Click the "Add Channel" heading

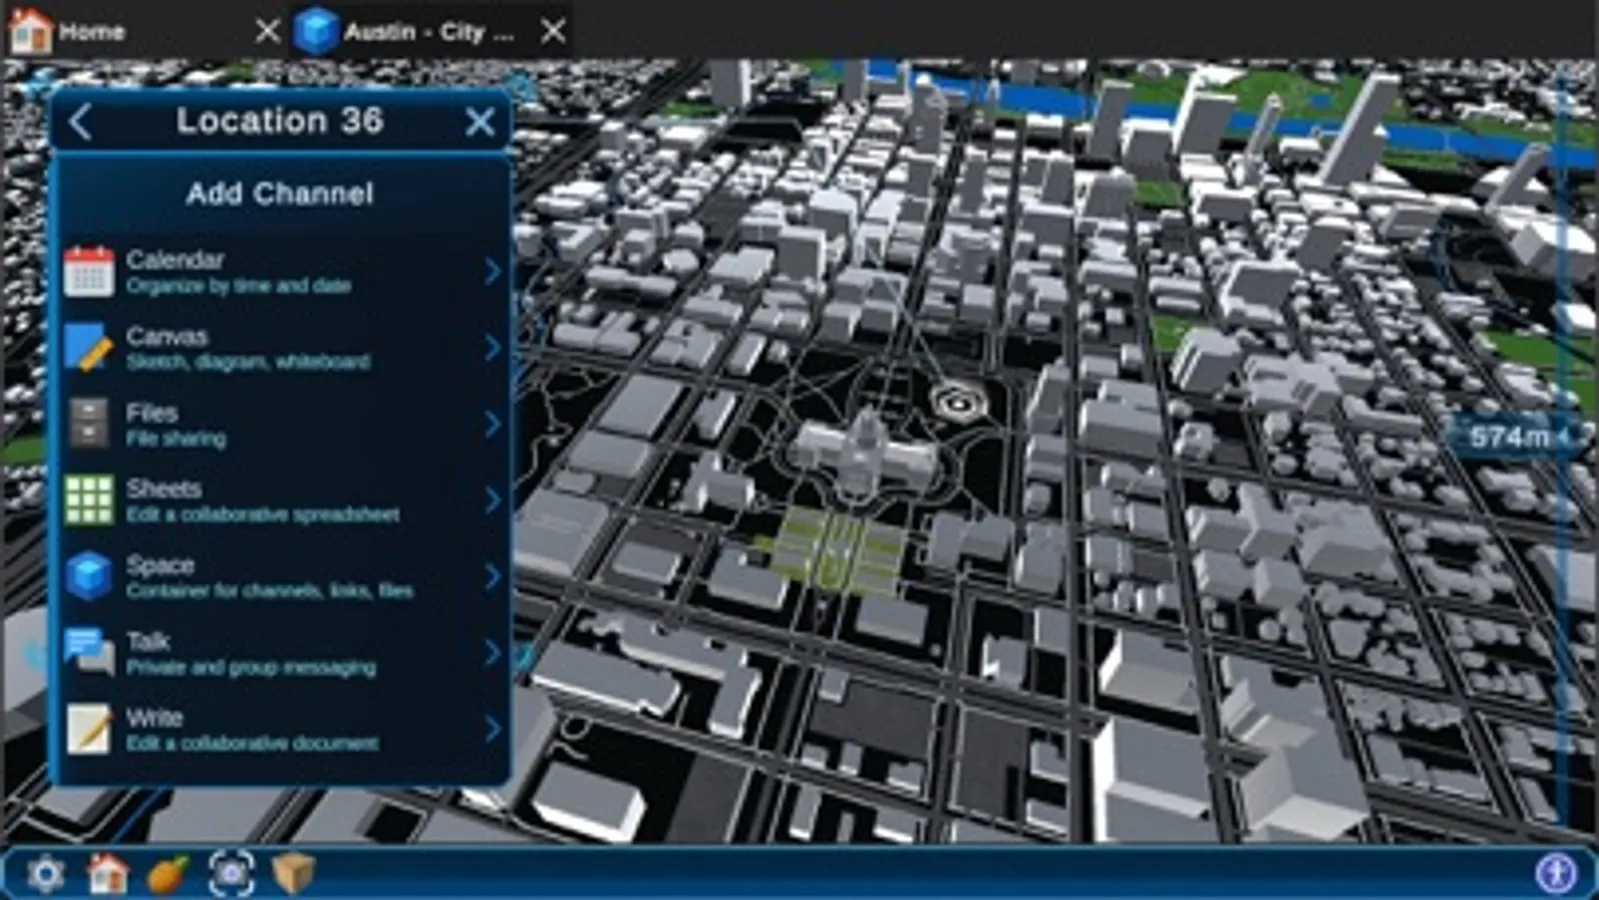pyautogui.click(x=280, y=193)
